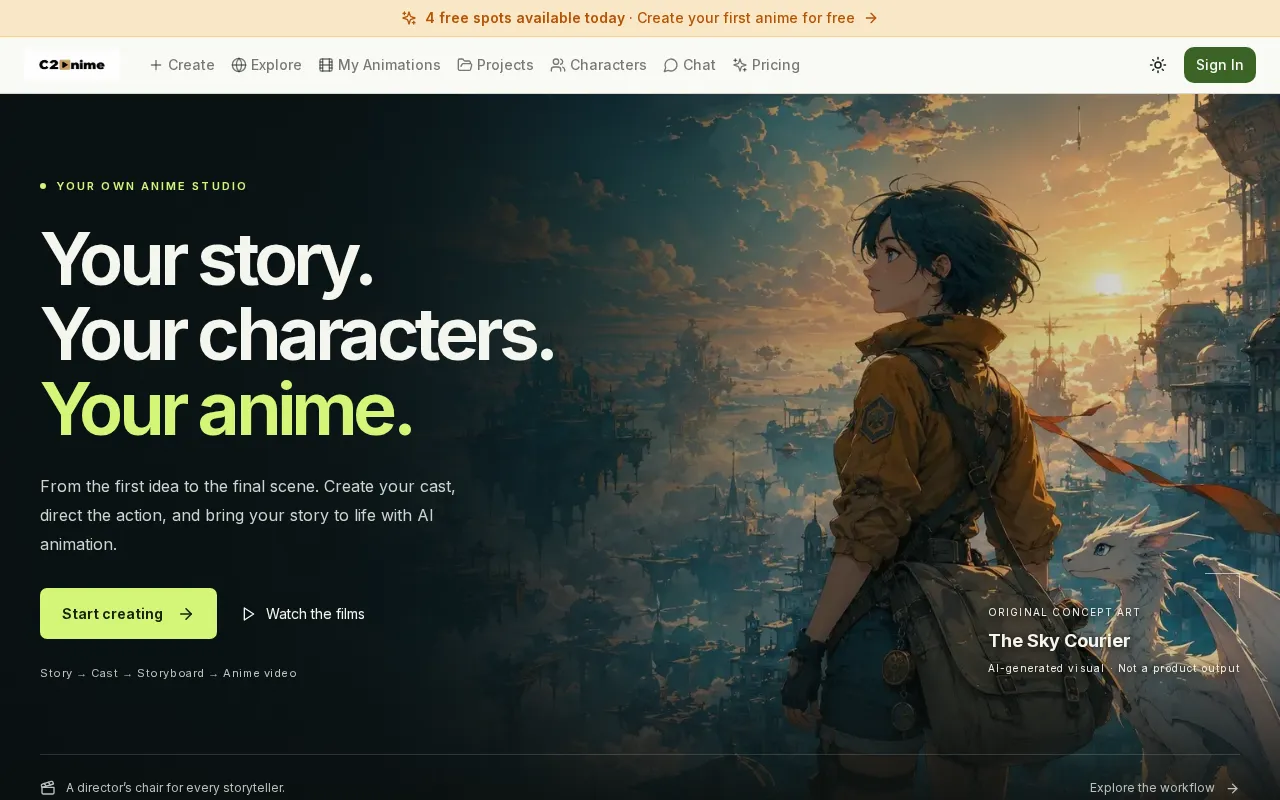Click the play triangle icon next to Watch the films
This screenshot has height=800, width=1280.
coord(249,614)
